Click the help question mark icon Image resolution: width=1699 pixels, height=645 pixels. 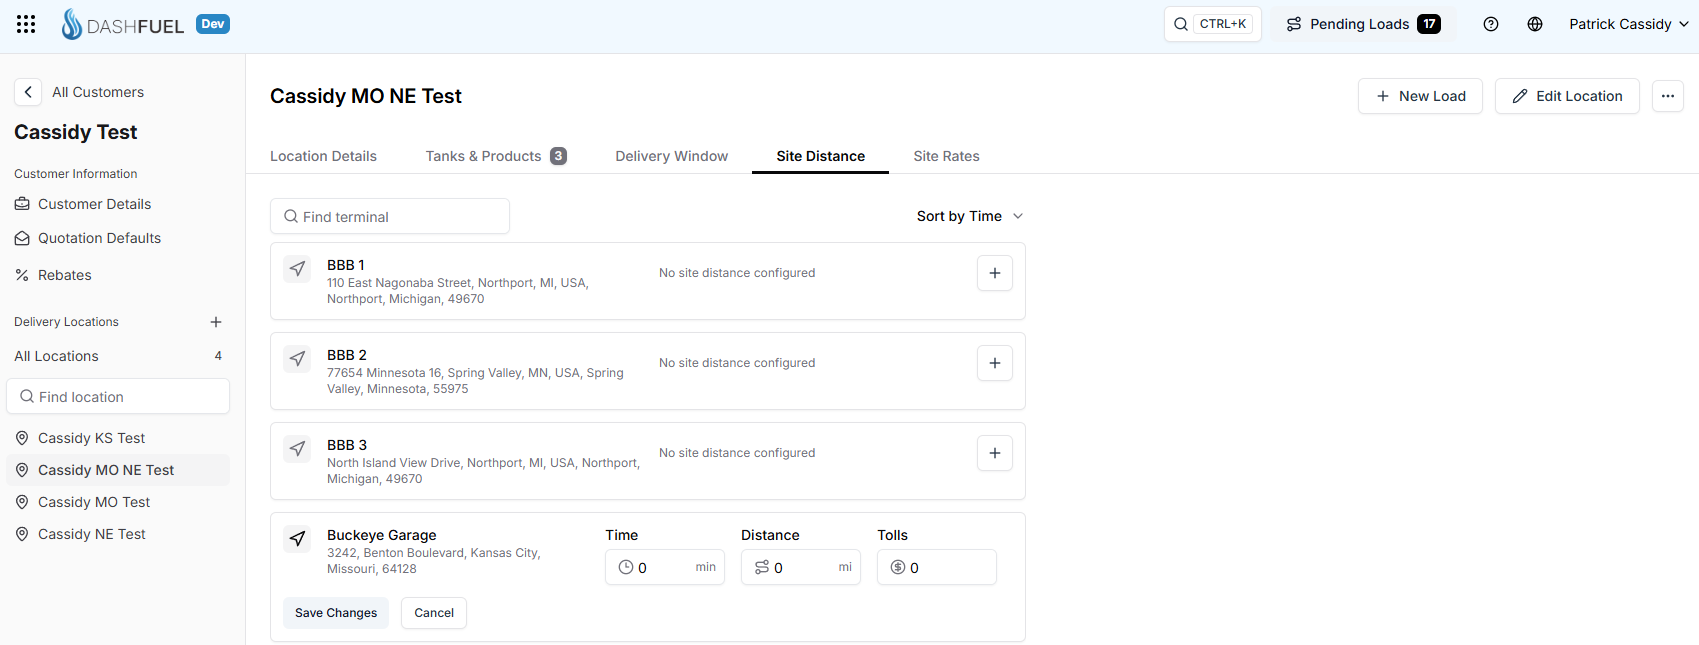pos(1490,24)
